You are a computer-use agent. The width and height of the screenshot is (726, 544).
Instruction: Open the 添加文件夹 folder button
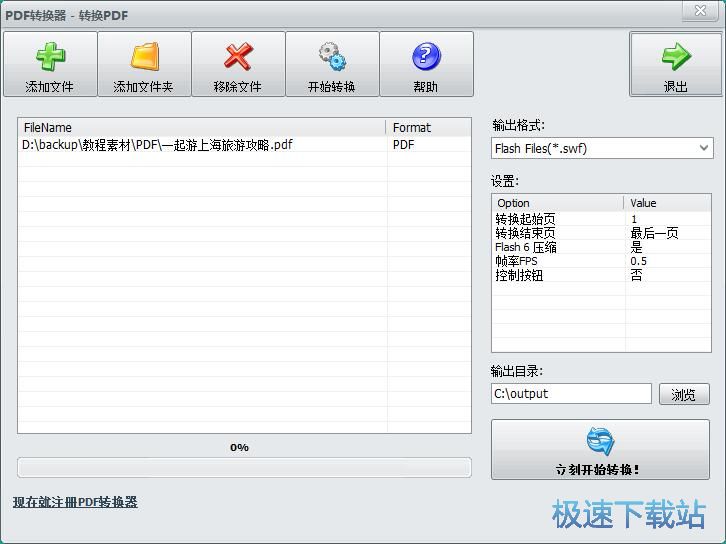144,64
